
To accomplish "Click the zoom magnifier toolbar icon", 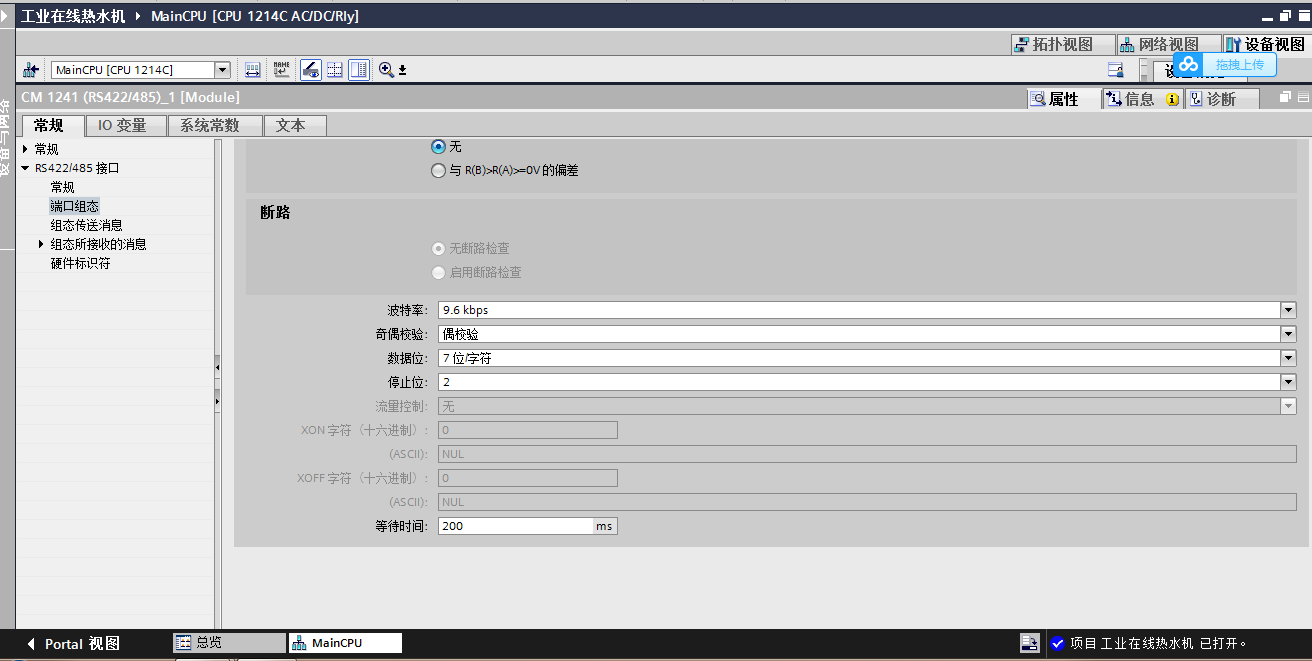I will point(386,70).
